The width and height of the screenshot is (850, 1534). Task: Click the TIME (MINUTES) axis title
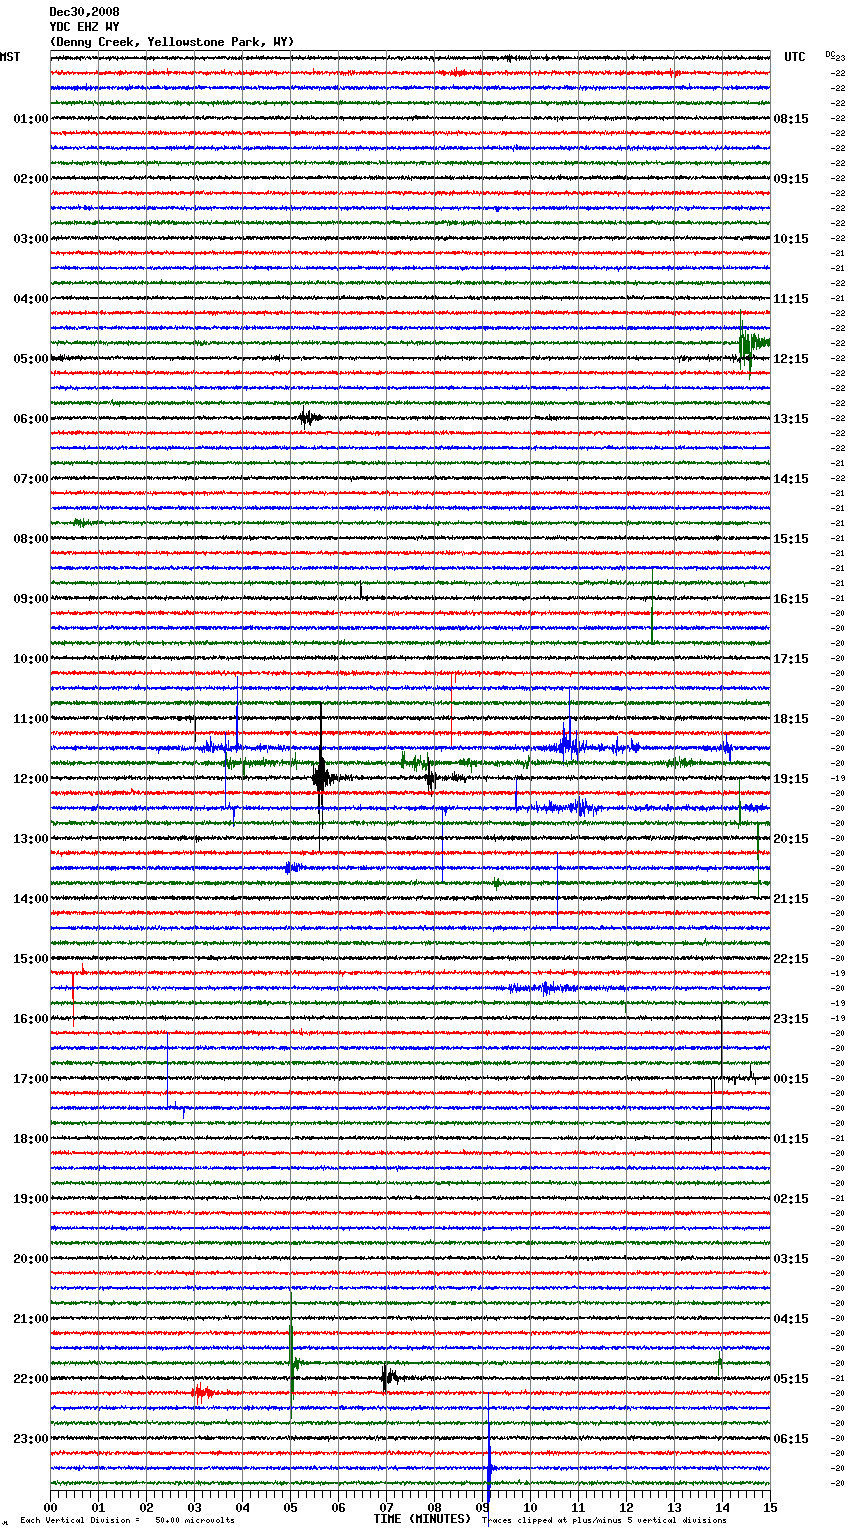422,1519
